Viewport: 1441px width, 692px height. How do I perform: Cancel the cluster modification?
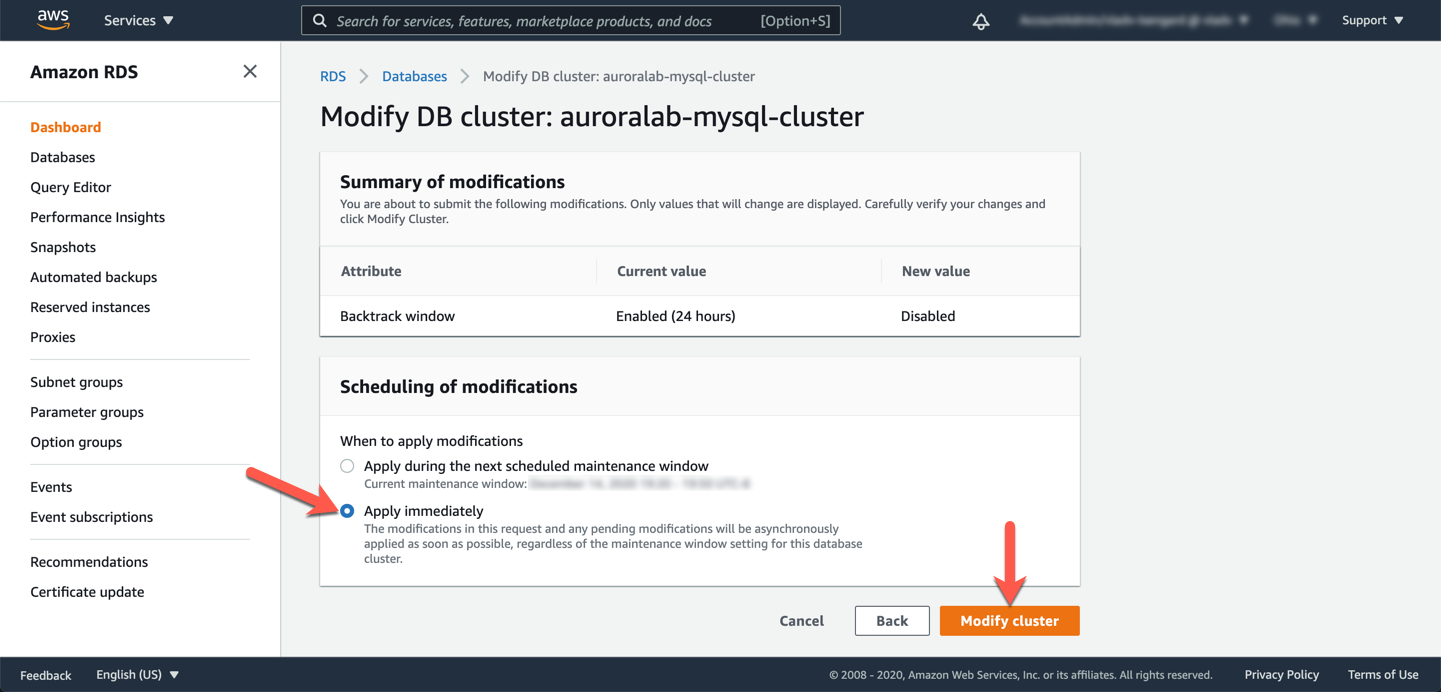click(801, 621)
